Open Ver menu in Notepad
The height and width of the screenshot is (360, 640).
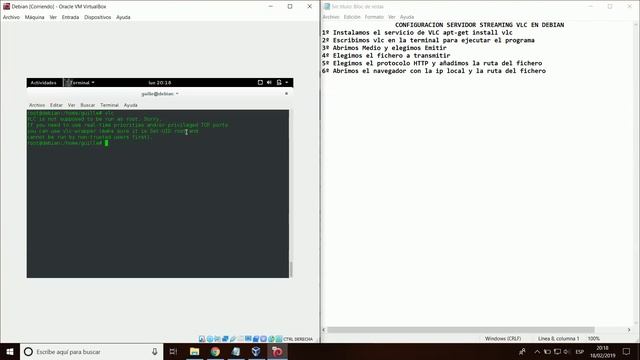[392, 17]
